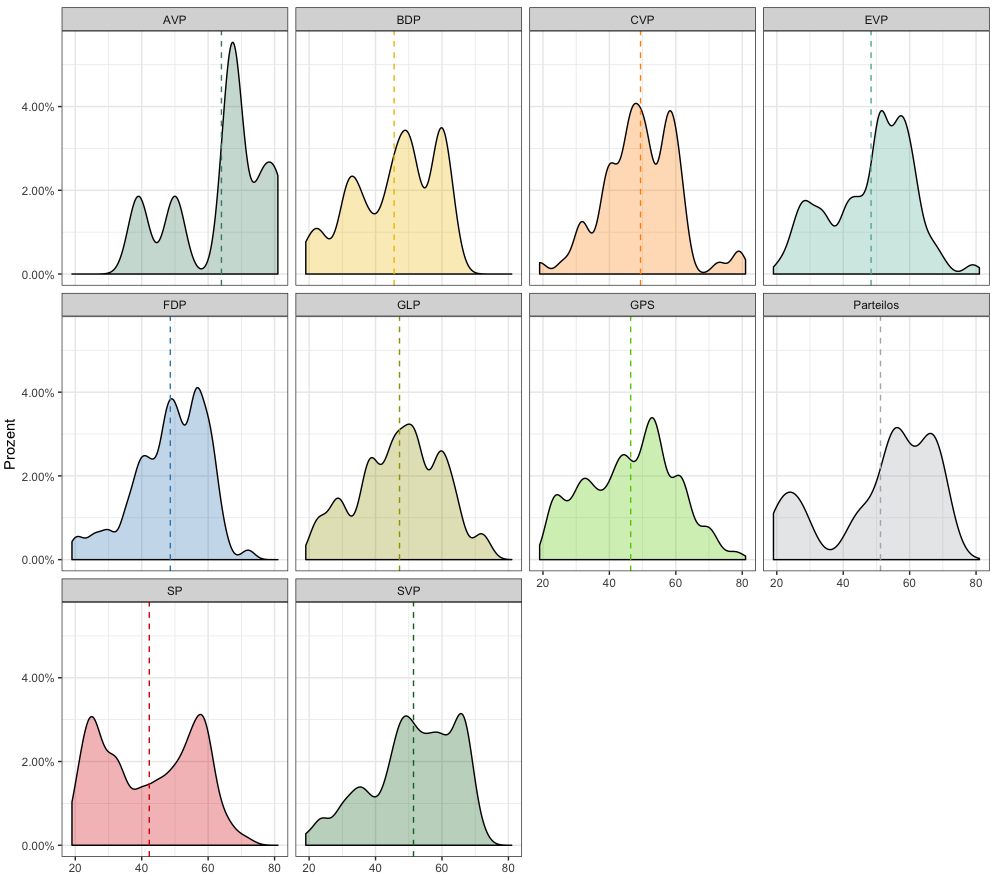Click the FDP facet header
The height and width of the screenshot is (876, 996).
point(175,305)
